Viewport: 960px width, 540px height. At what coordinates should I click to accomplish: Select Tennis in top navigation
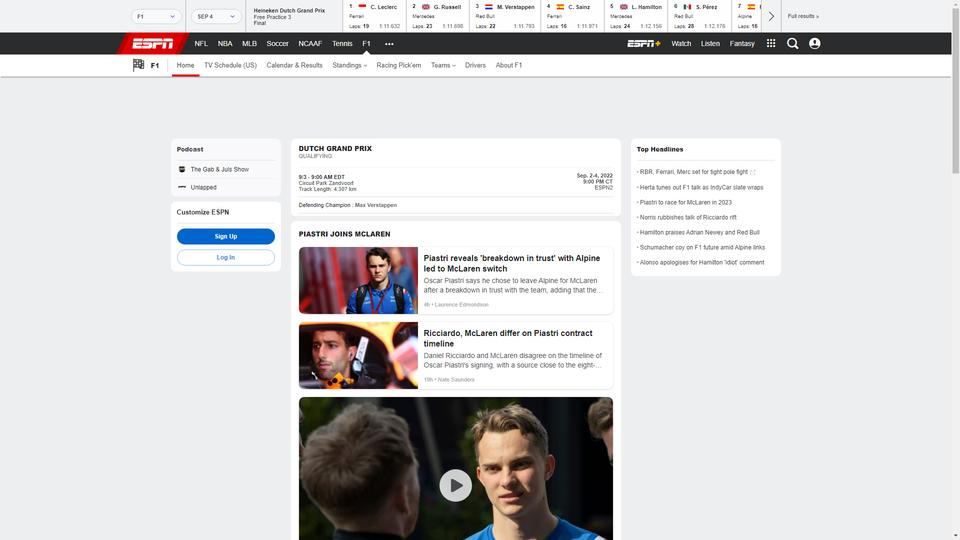click(x=342, y=43)
